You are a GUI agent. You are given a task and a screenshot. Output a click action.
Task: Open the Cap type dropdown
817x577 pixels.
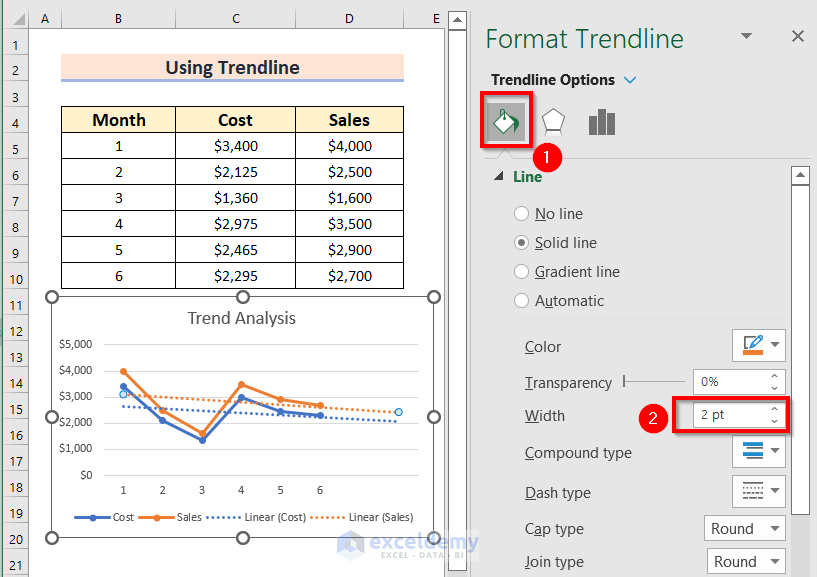[x=746, y=529]
